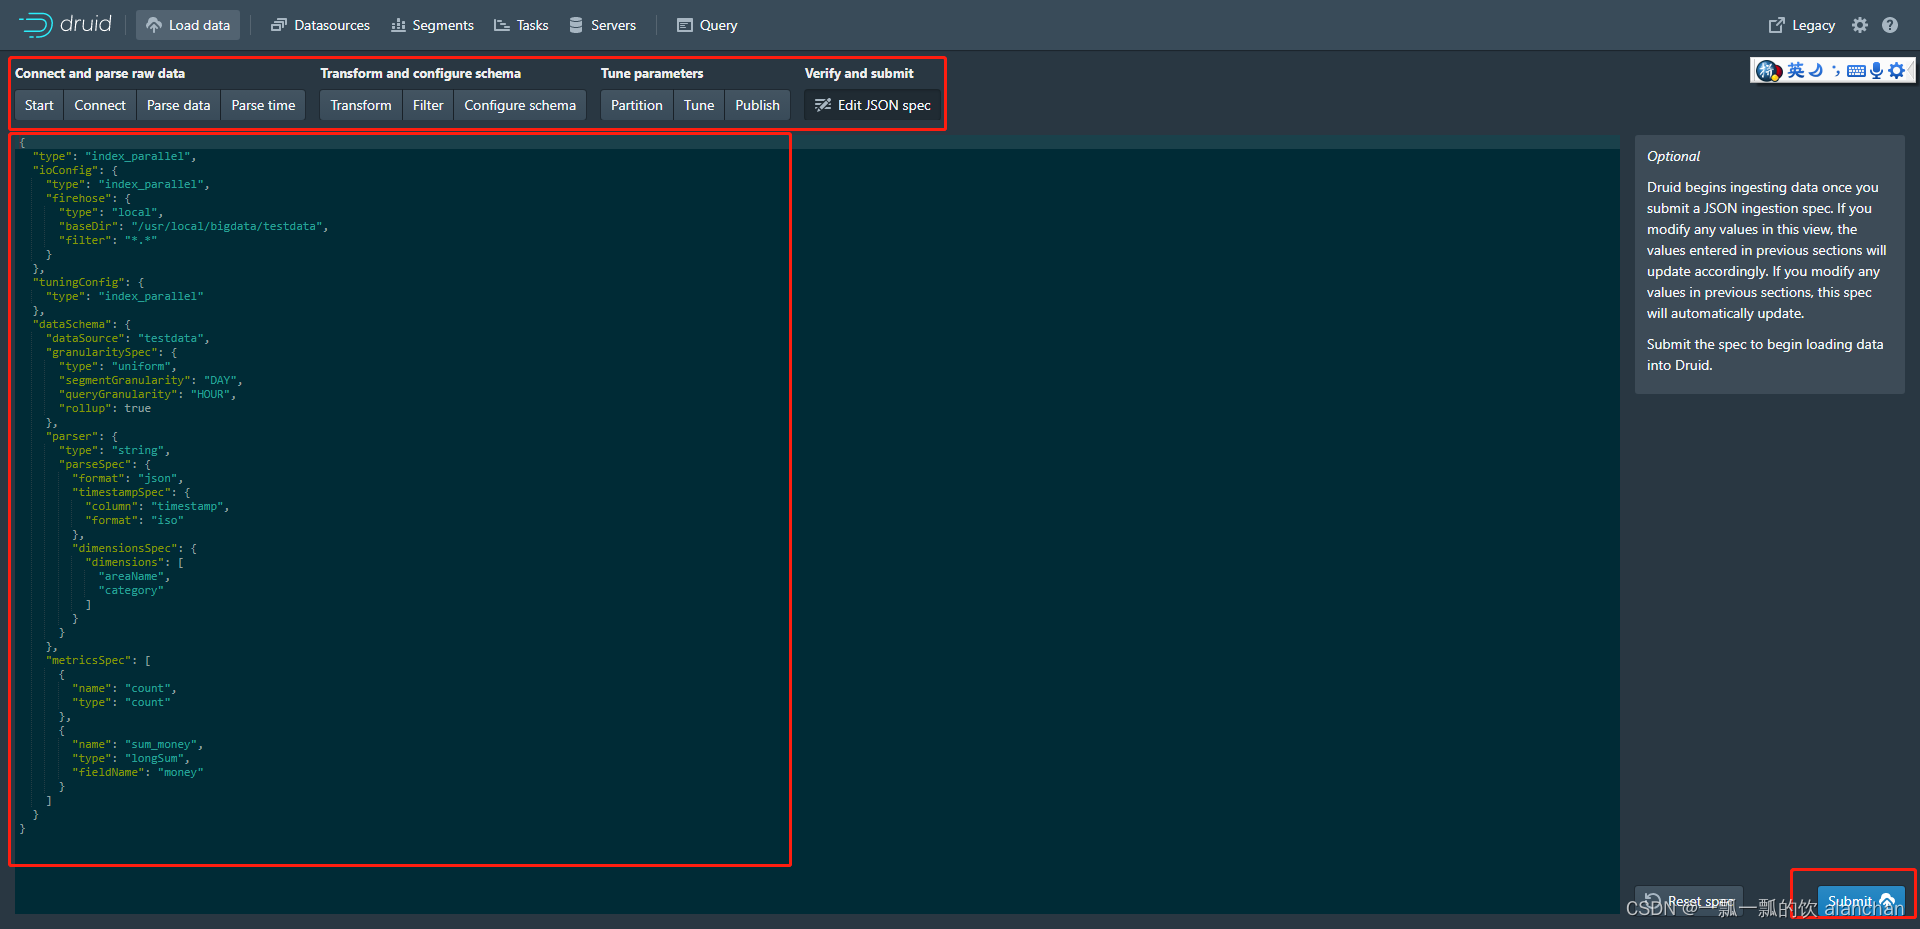Screen dimensions: 1920x929
Task: Go to the Publish step
Action: pyautogui.click(x=757, y=105)
